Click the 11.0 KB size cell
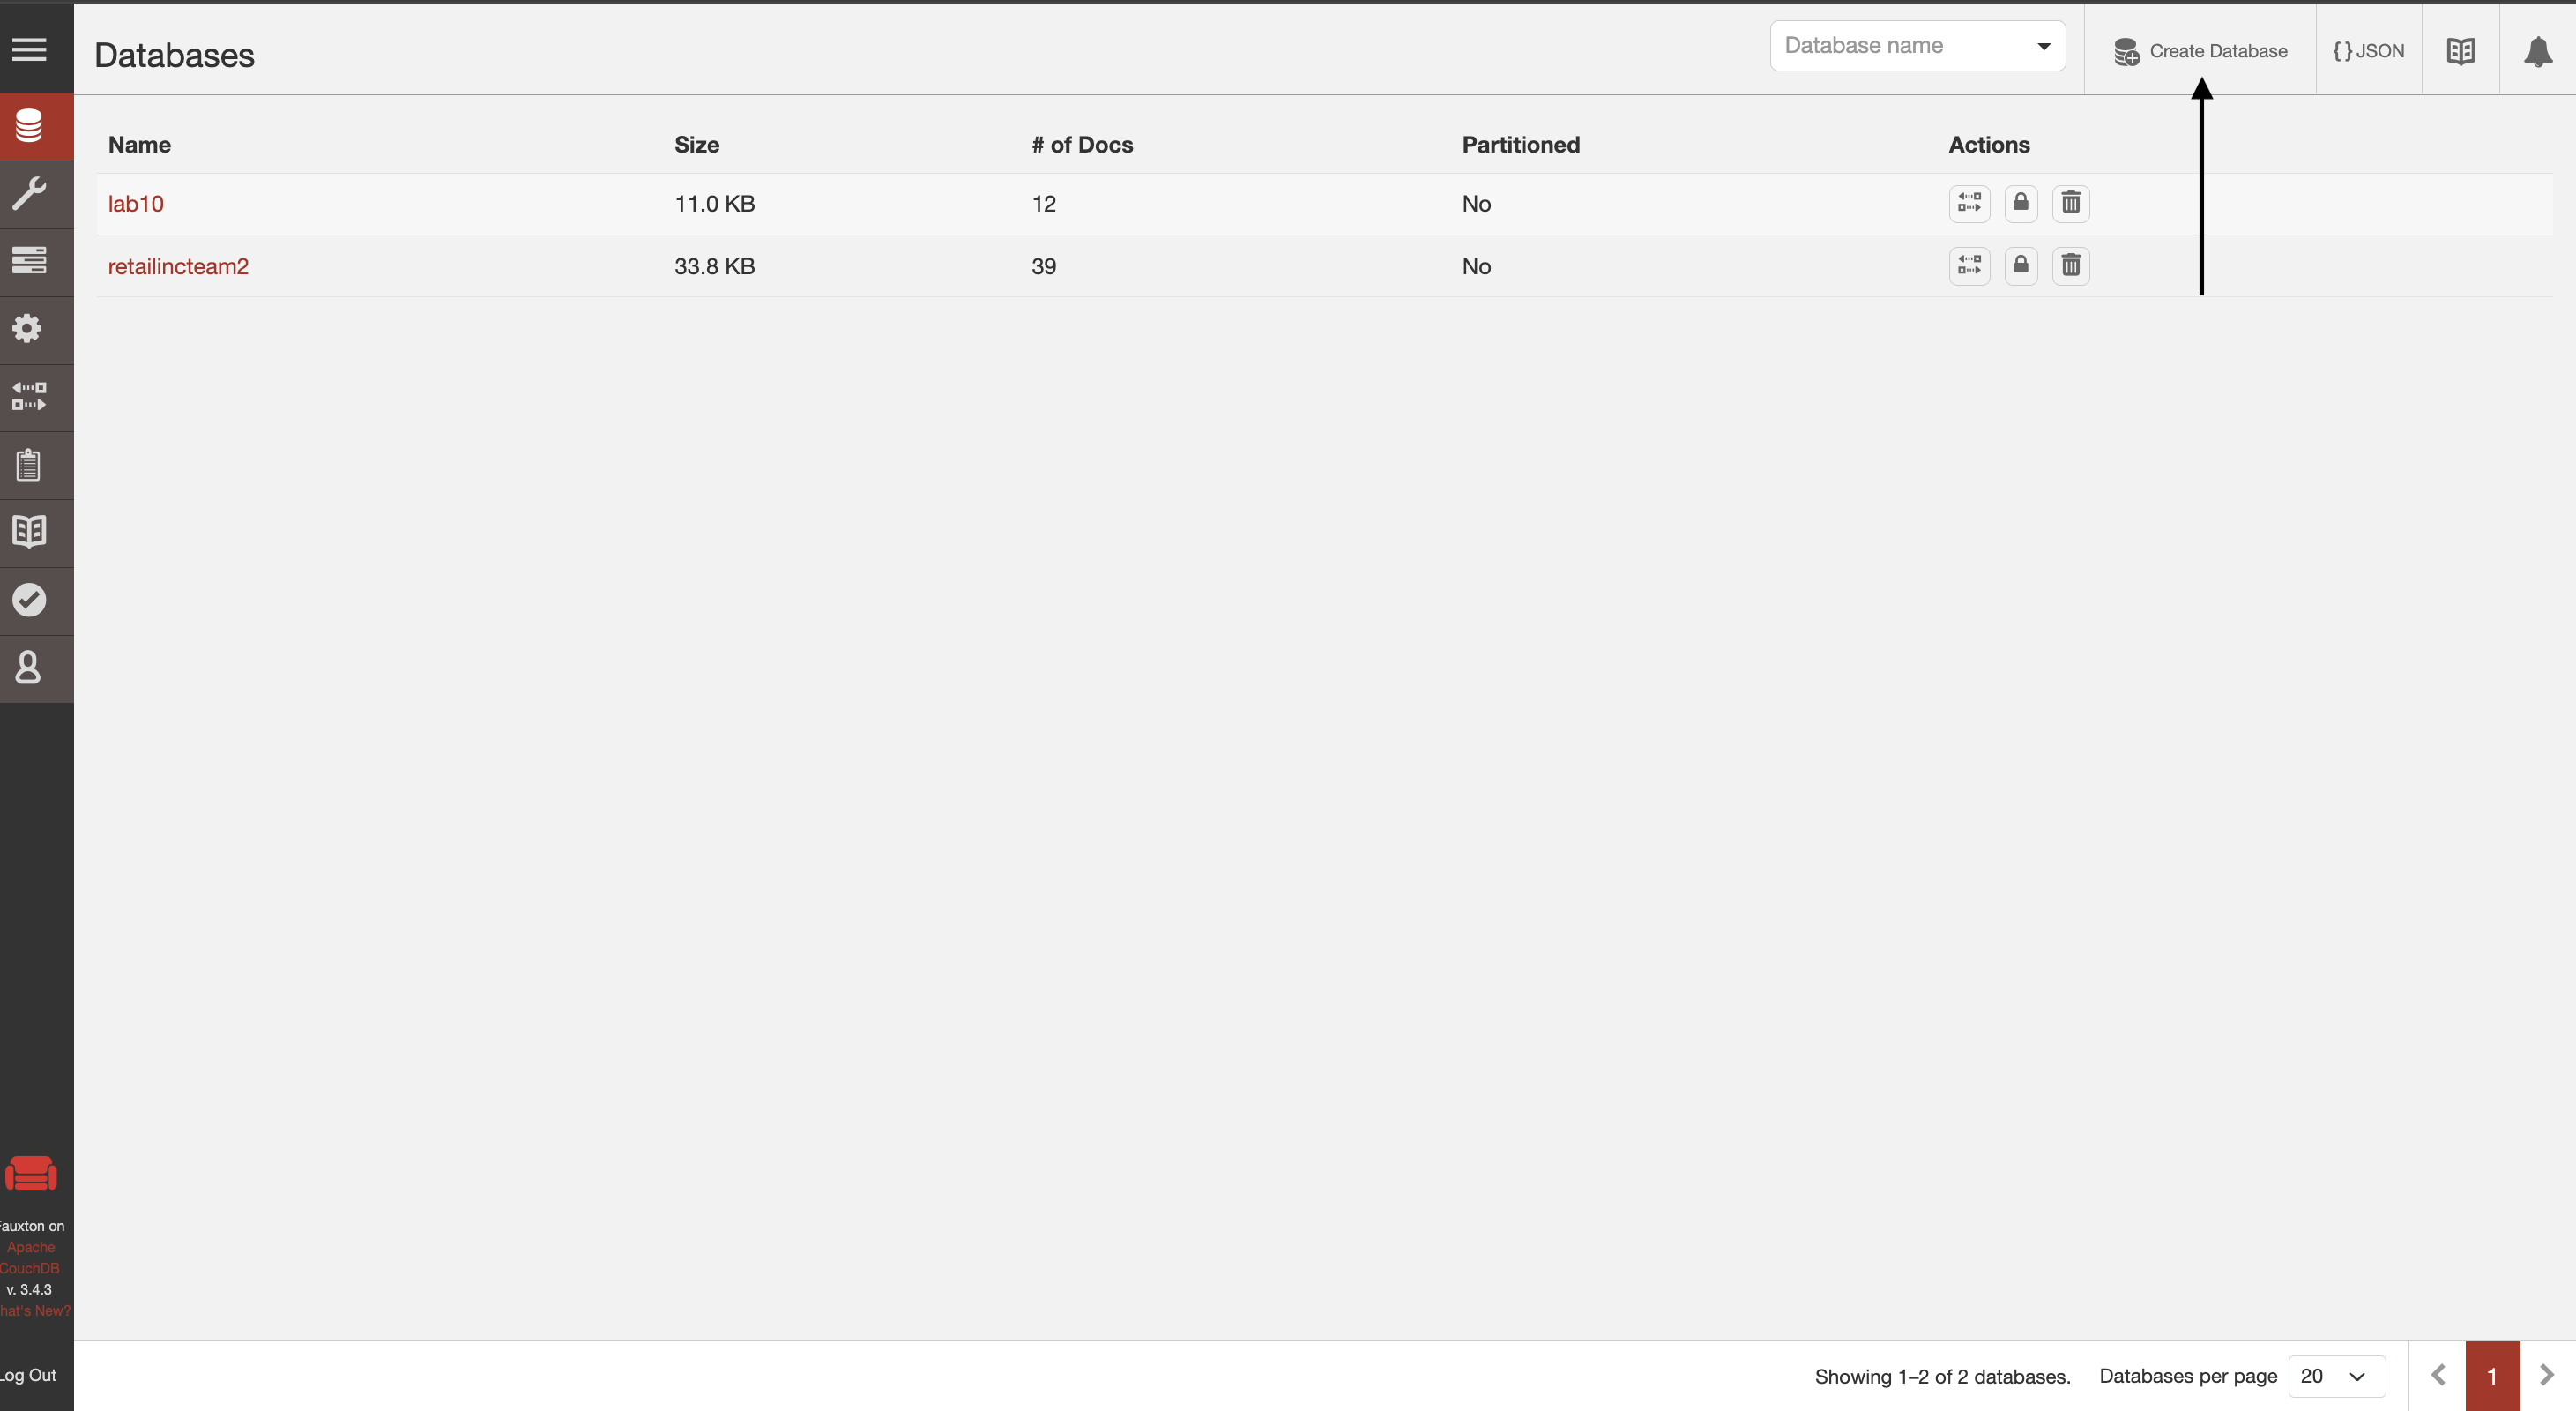Image resolution: width=2576 pixels, height=1411 pixels. 714,204
